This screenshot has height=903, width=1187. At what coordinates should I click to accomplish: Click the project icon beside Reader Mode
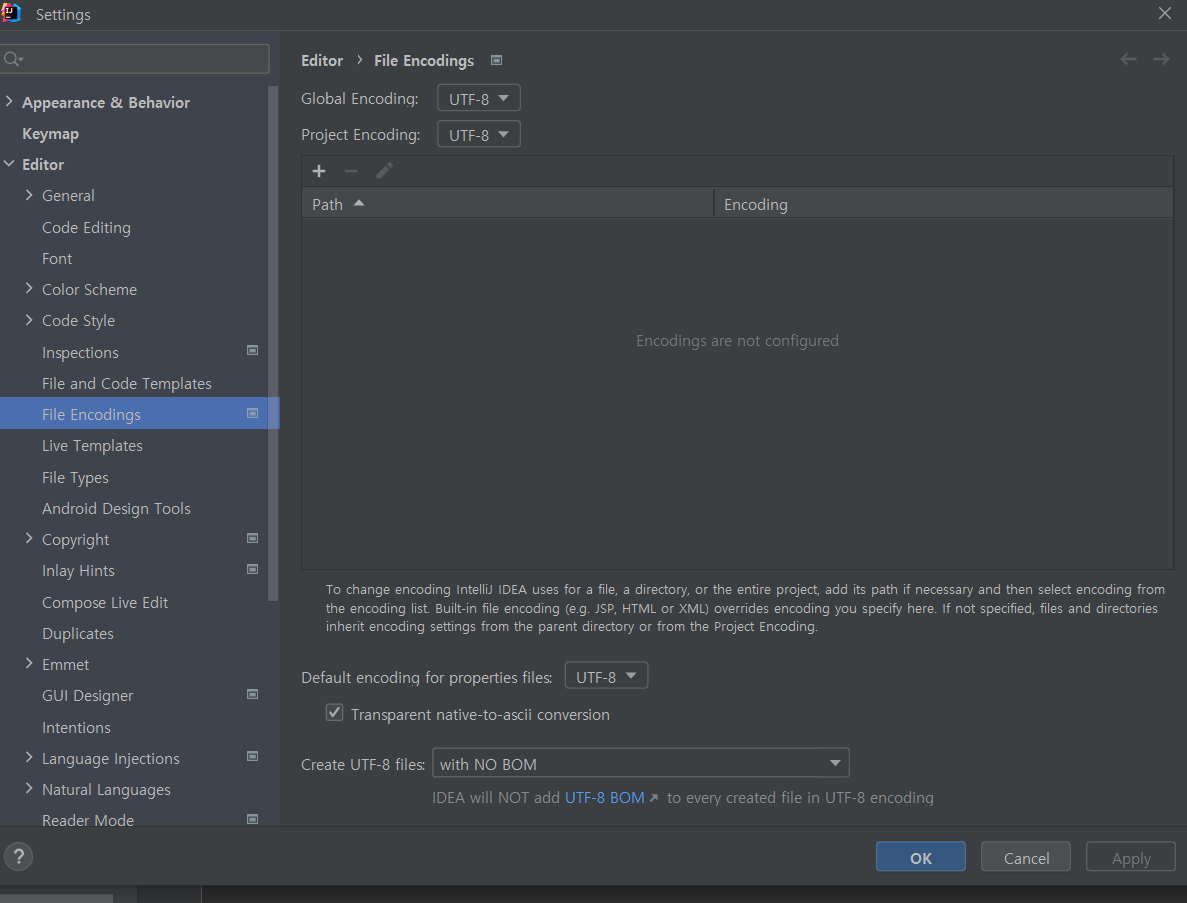[253, 819]
